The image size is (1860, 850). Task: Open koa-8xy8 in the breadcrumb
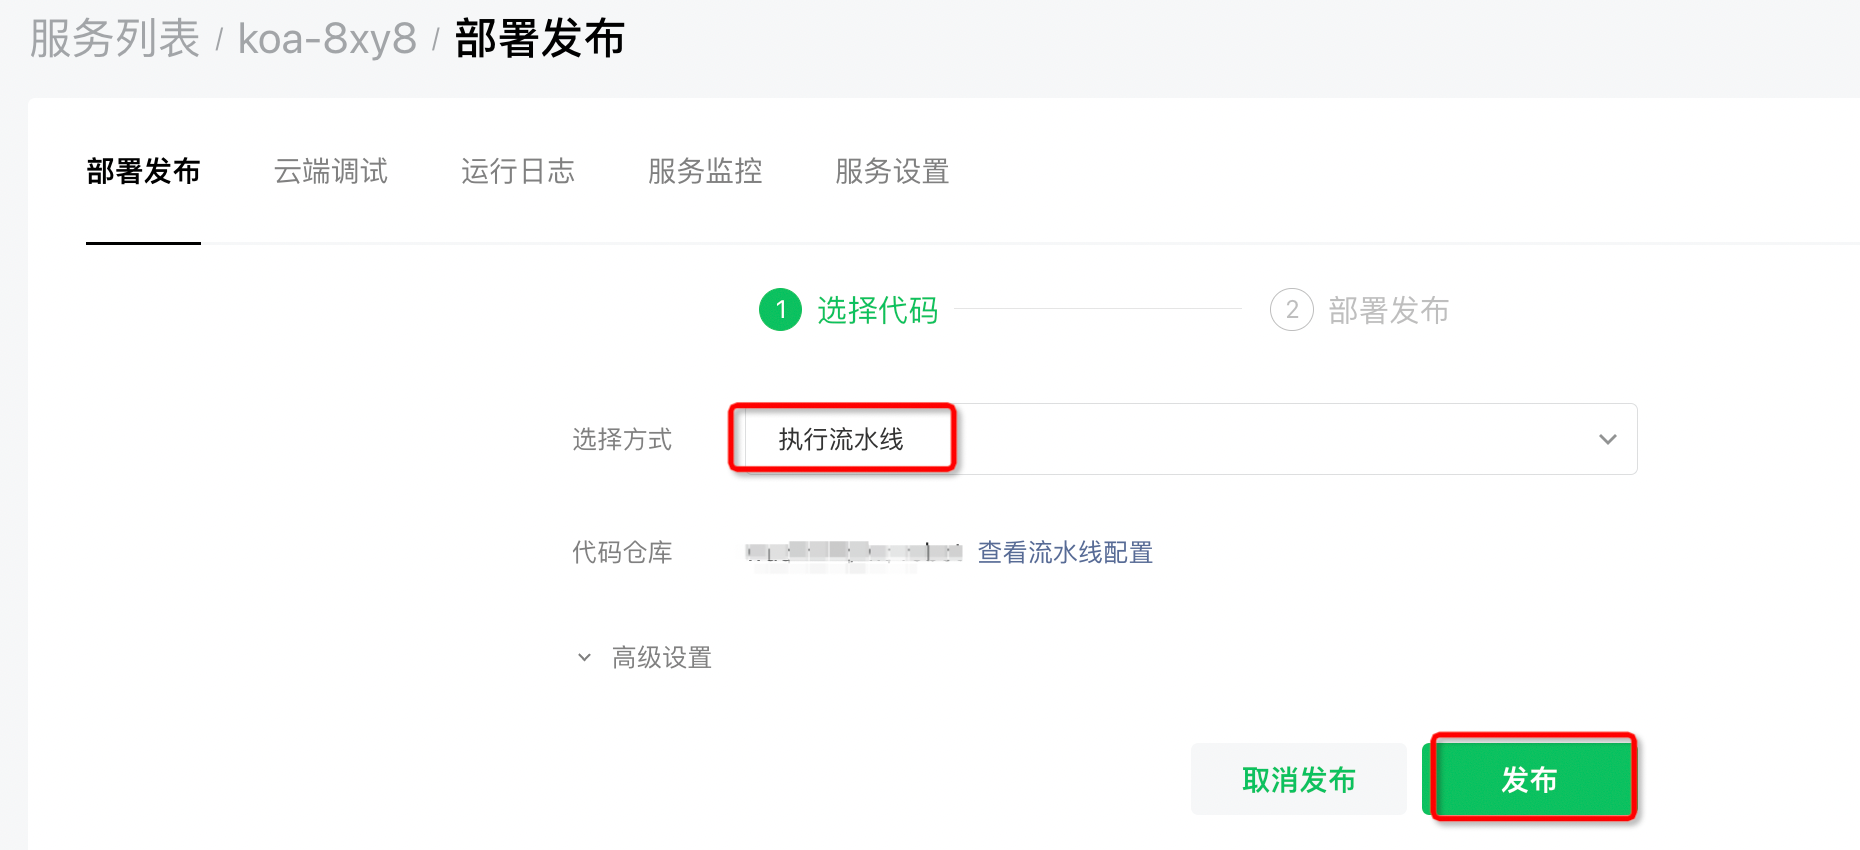pyautogui.click(x=327, y=39)
